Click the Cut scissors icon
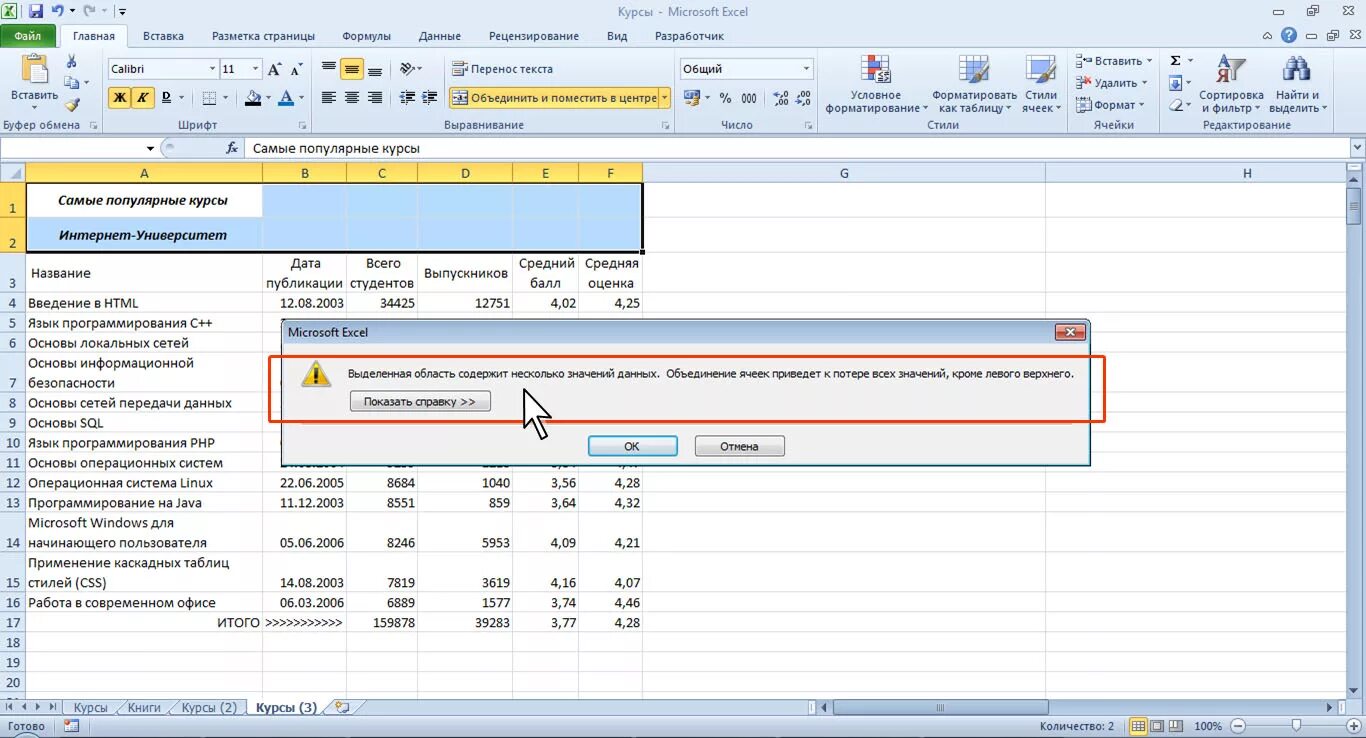Image resolution: width=1366 pixels, height=738 pixels. pyautogui.click(x=72, y=62)
